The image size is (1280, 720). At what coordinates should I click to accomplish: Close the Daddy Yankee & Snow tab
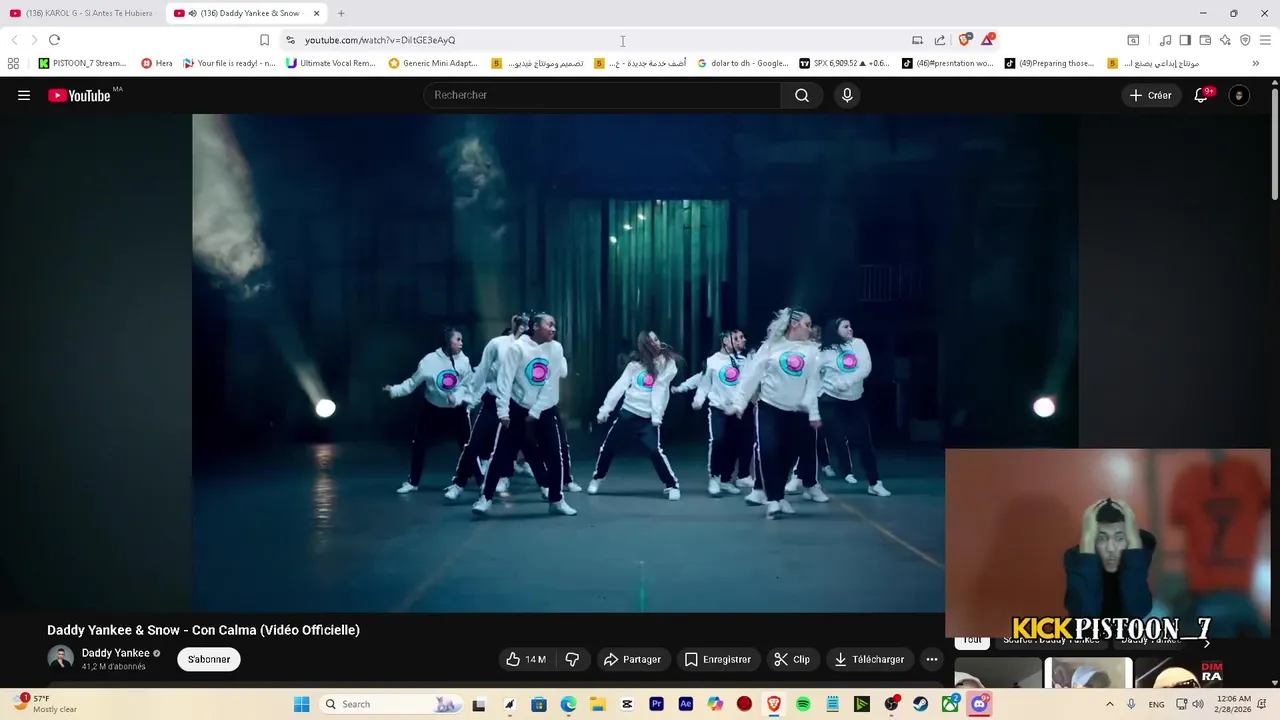(x=317, y=13)
